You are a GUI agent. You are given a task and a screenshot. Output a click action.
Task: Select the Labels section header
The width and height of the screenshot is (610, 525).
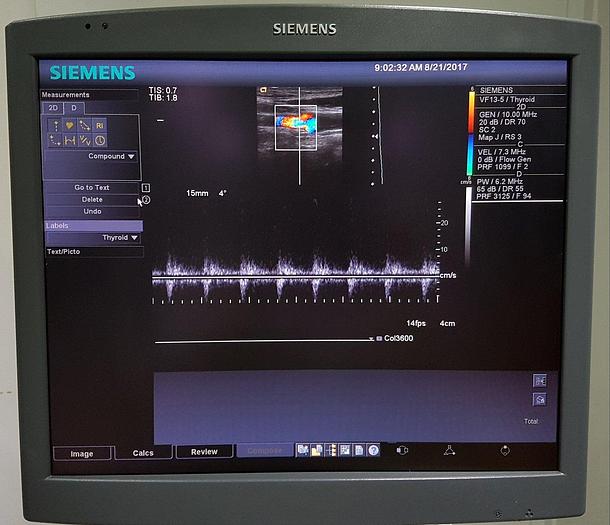tap(94, 226)
